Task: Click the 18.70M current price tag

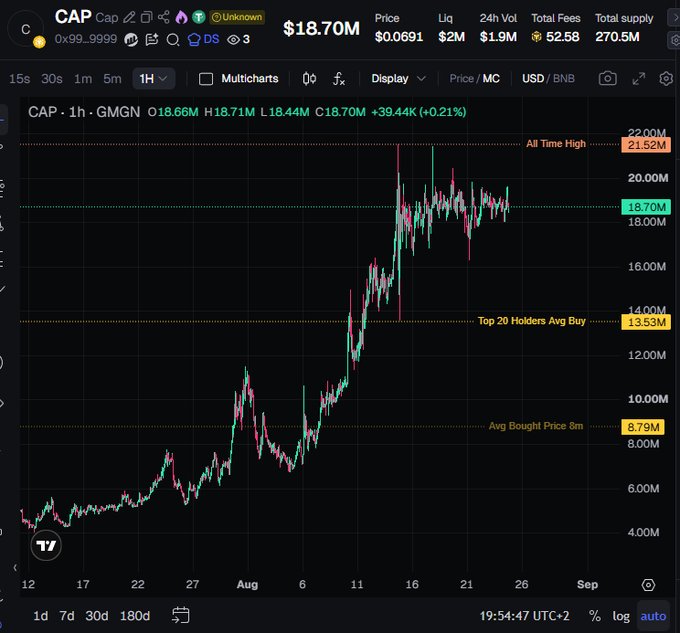Action: [x=646, y=207]
